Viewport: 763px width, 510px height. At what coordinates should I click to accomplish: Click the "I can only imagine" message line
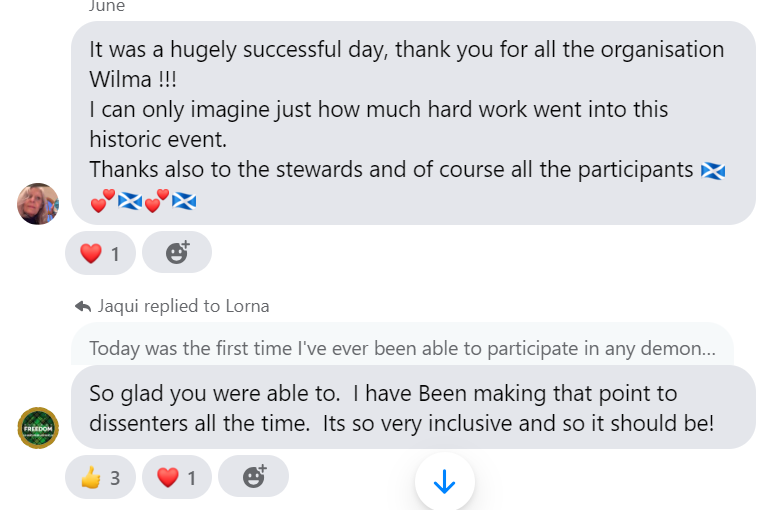tap(378, 109)
